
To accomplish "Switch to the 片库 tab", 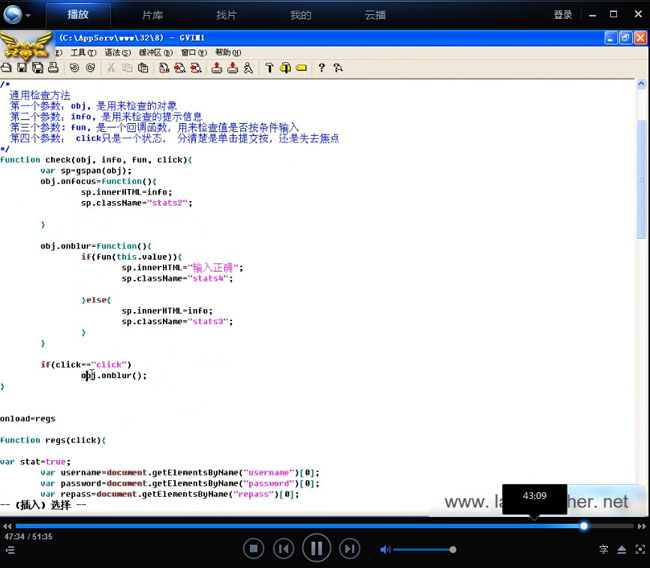I will 152,15.
